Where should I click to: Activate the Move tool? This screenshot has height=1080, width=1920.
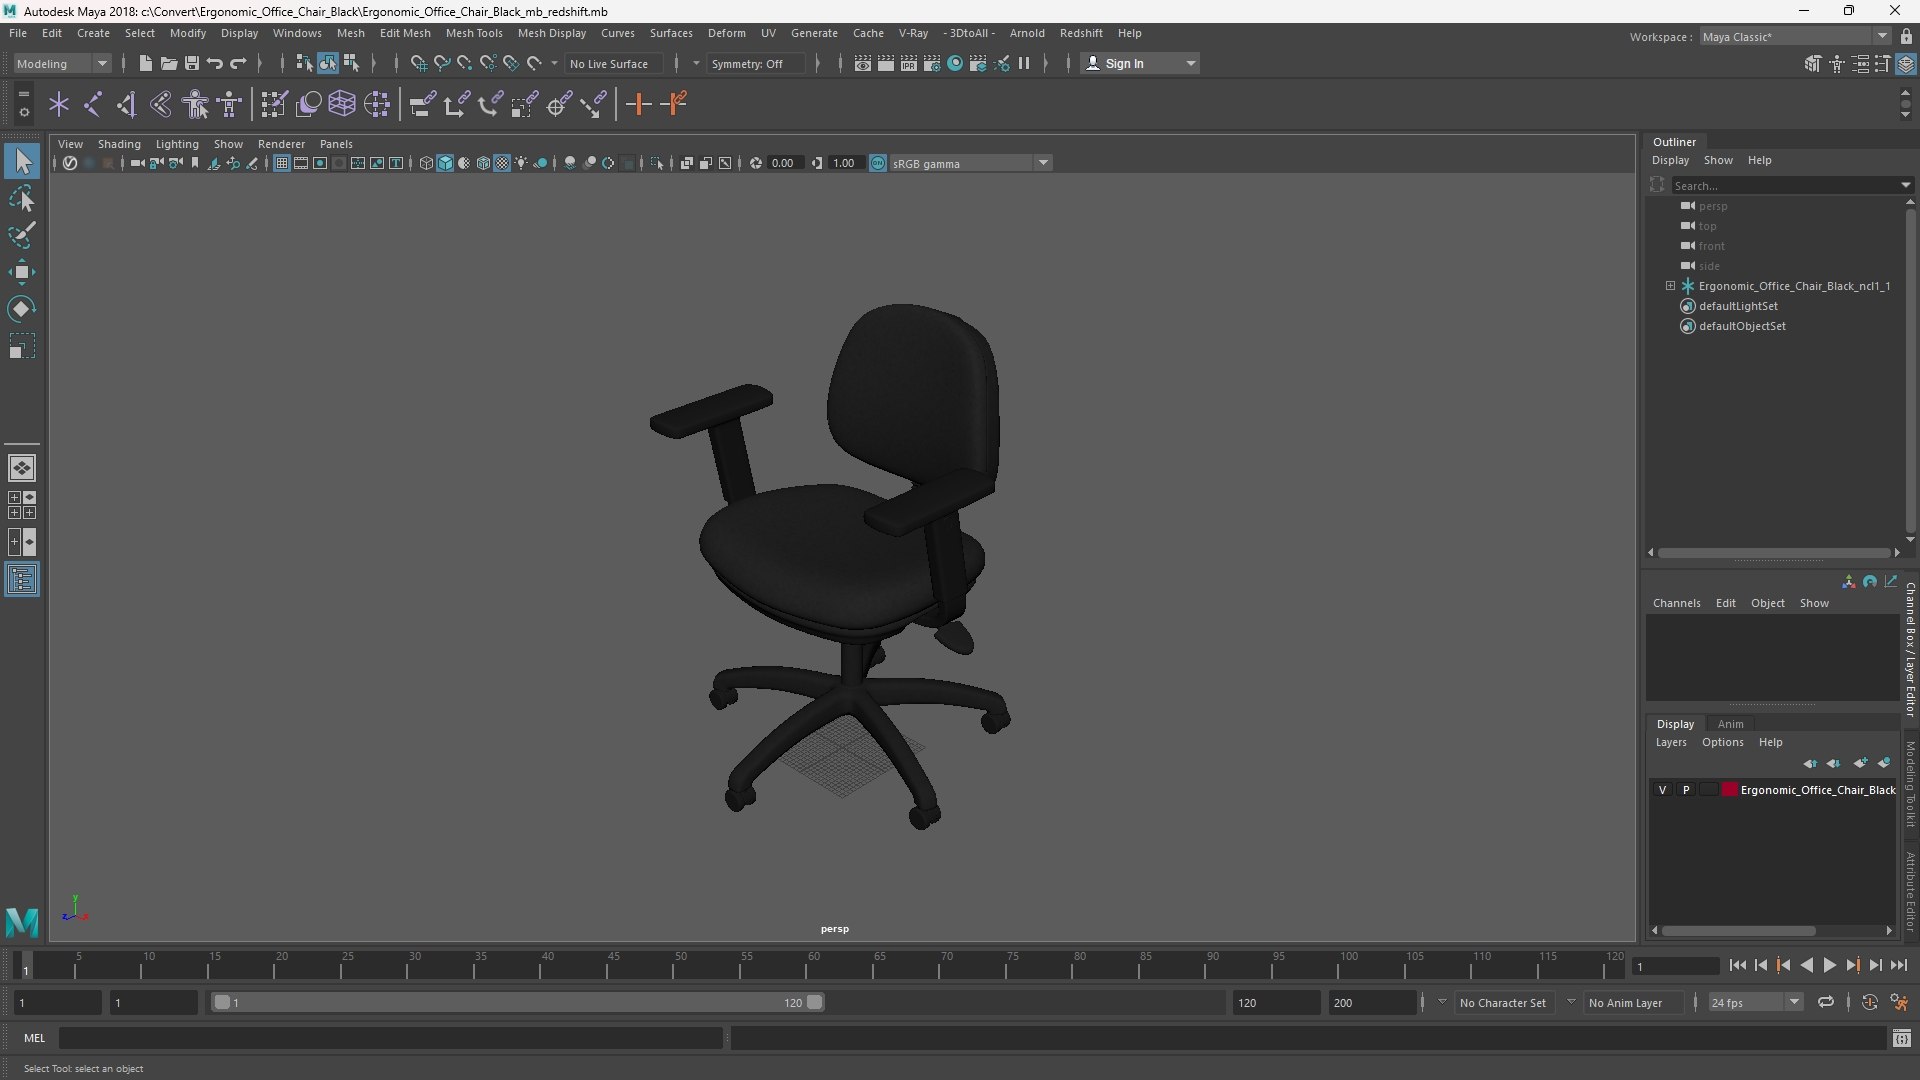pos(22,272)
